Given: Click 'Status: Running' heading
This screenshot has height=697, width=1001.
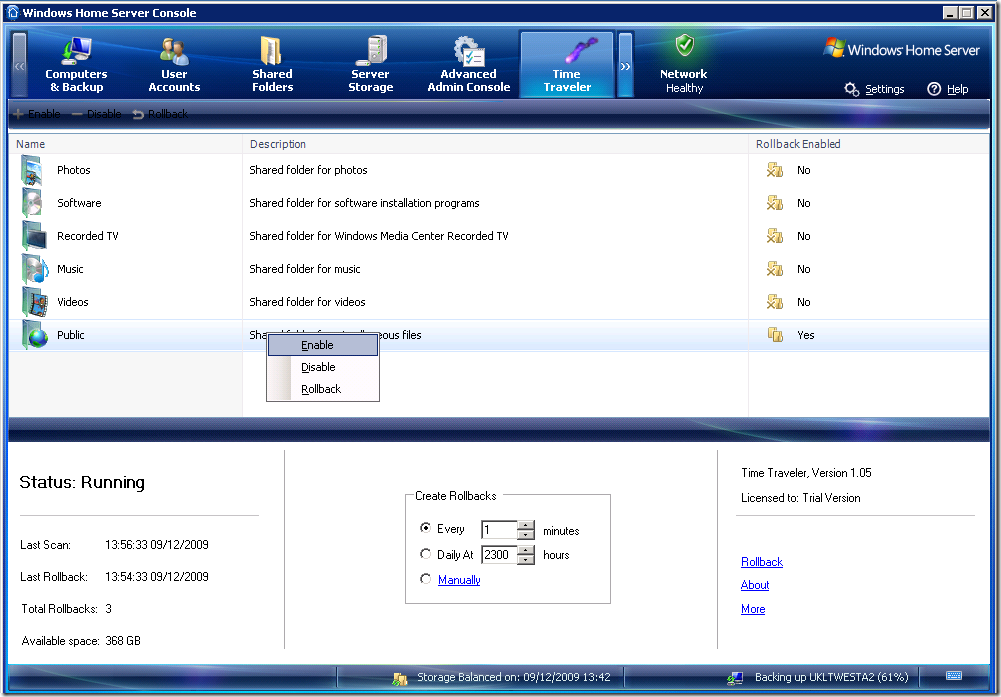Looking at the screenshot, I should (x=82, y=483).
